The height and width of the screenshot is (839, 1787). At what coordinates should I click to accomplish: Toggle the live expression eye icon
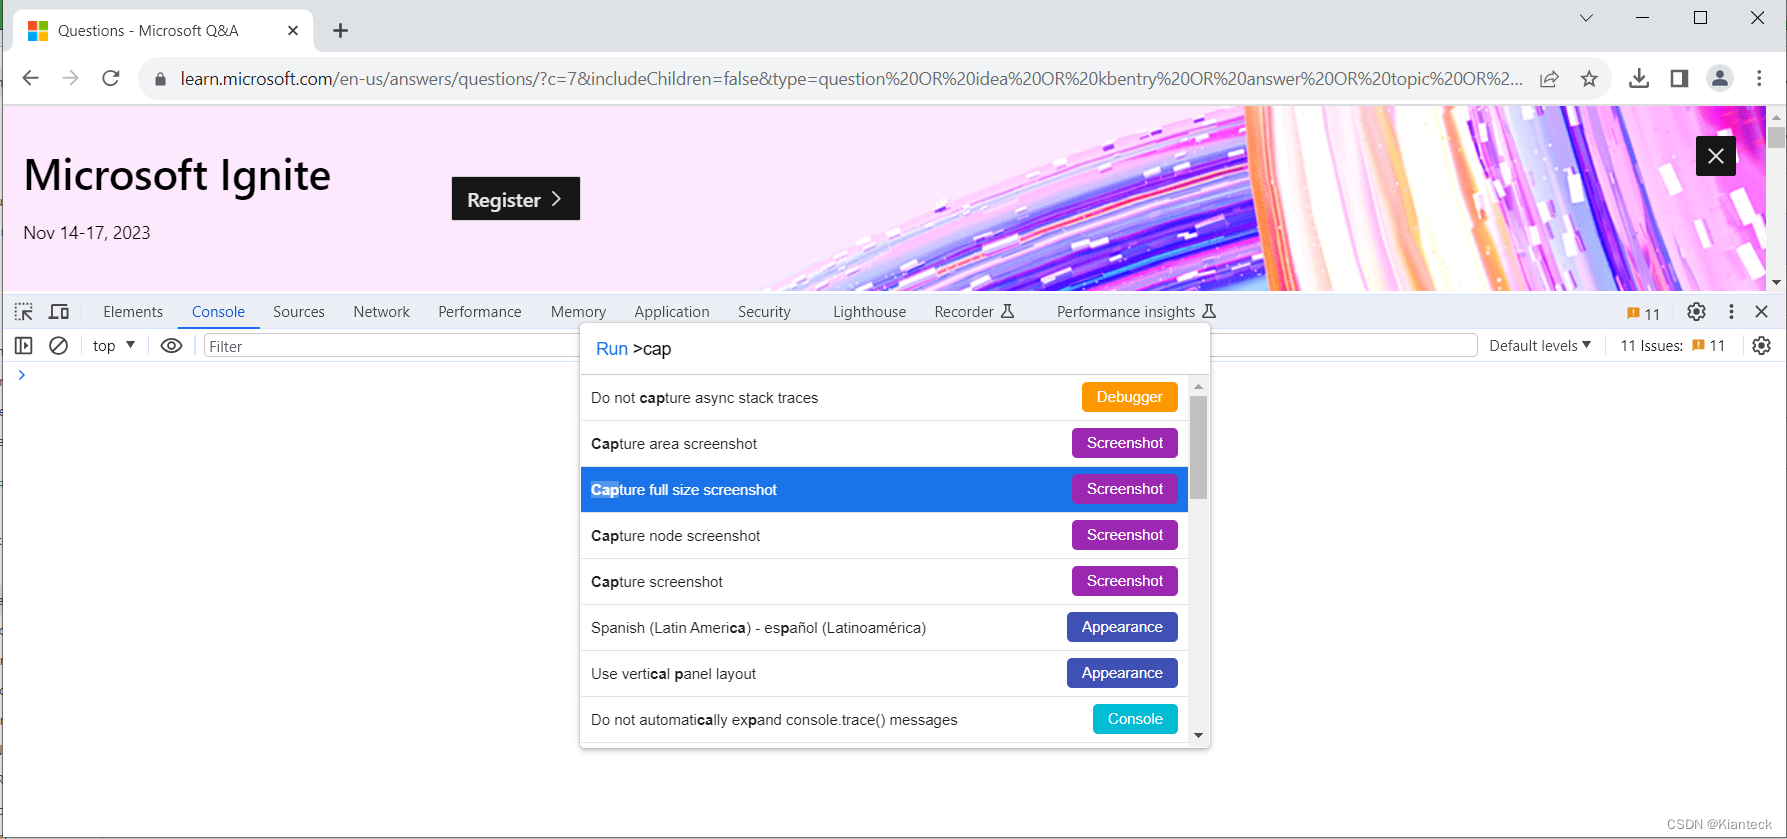tap(172, 346)
